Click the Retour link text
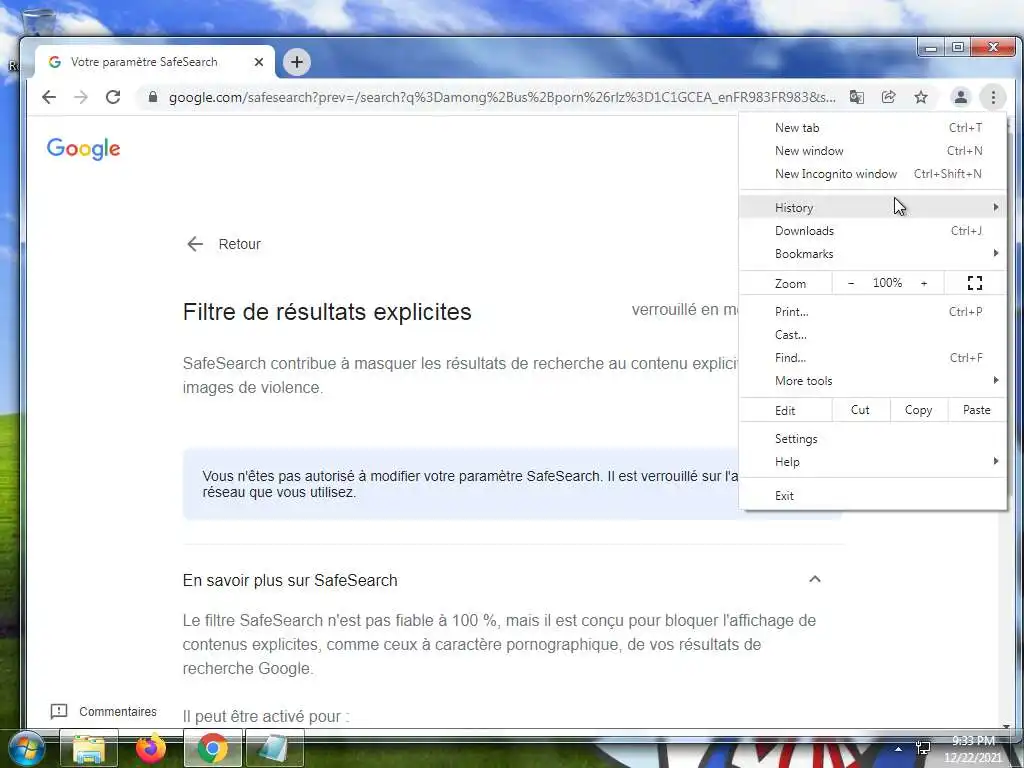The image size is (1024, 768). click(240, 244)
